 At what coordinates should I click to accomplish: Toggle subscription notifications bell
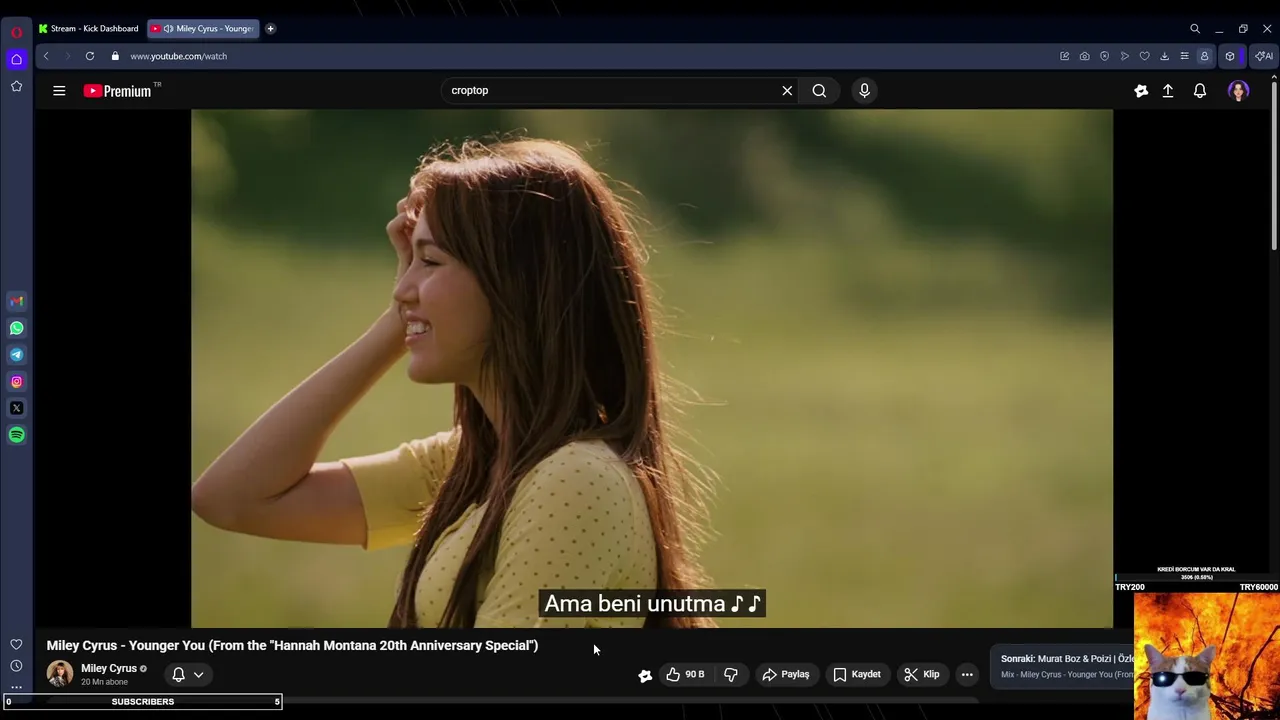click(x=178, y=674)
